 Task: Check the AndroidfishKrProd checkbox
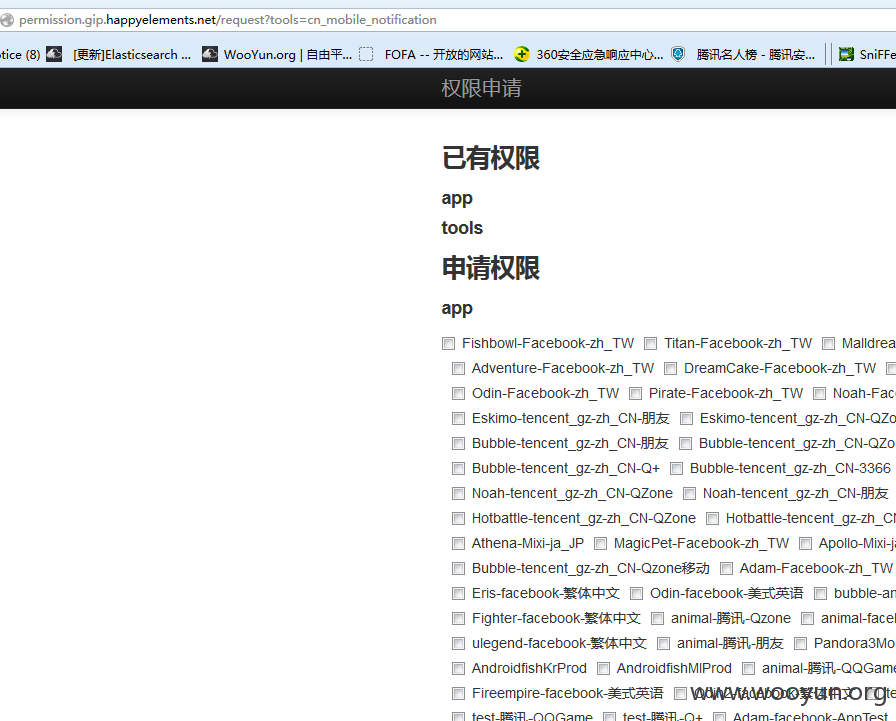pyautogui.click(x=458, y=668)
